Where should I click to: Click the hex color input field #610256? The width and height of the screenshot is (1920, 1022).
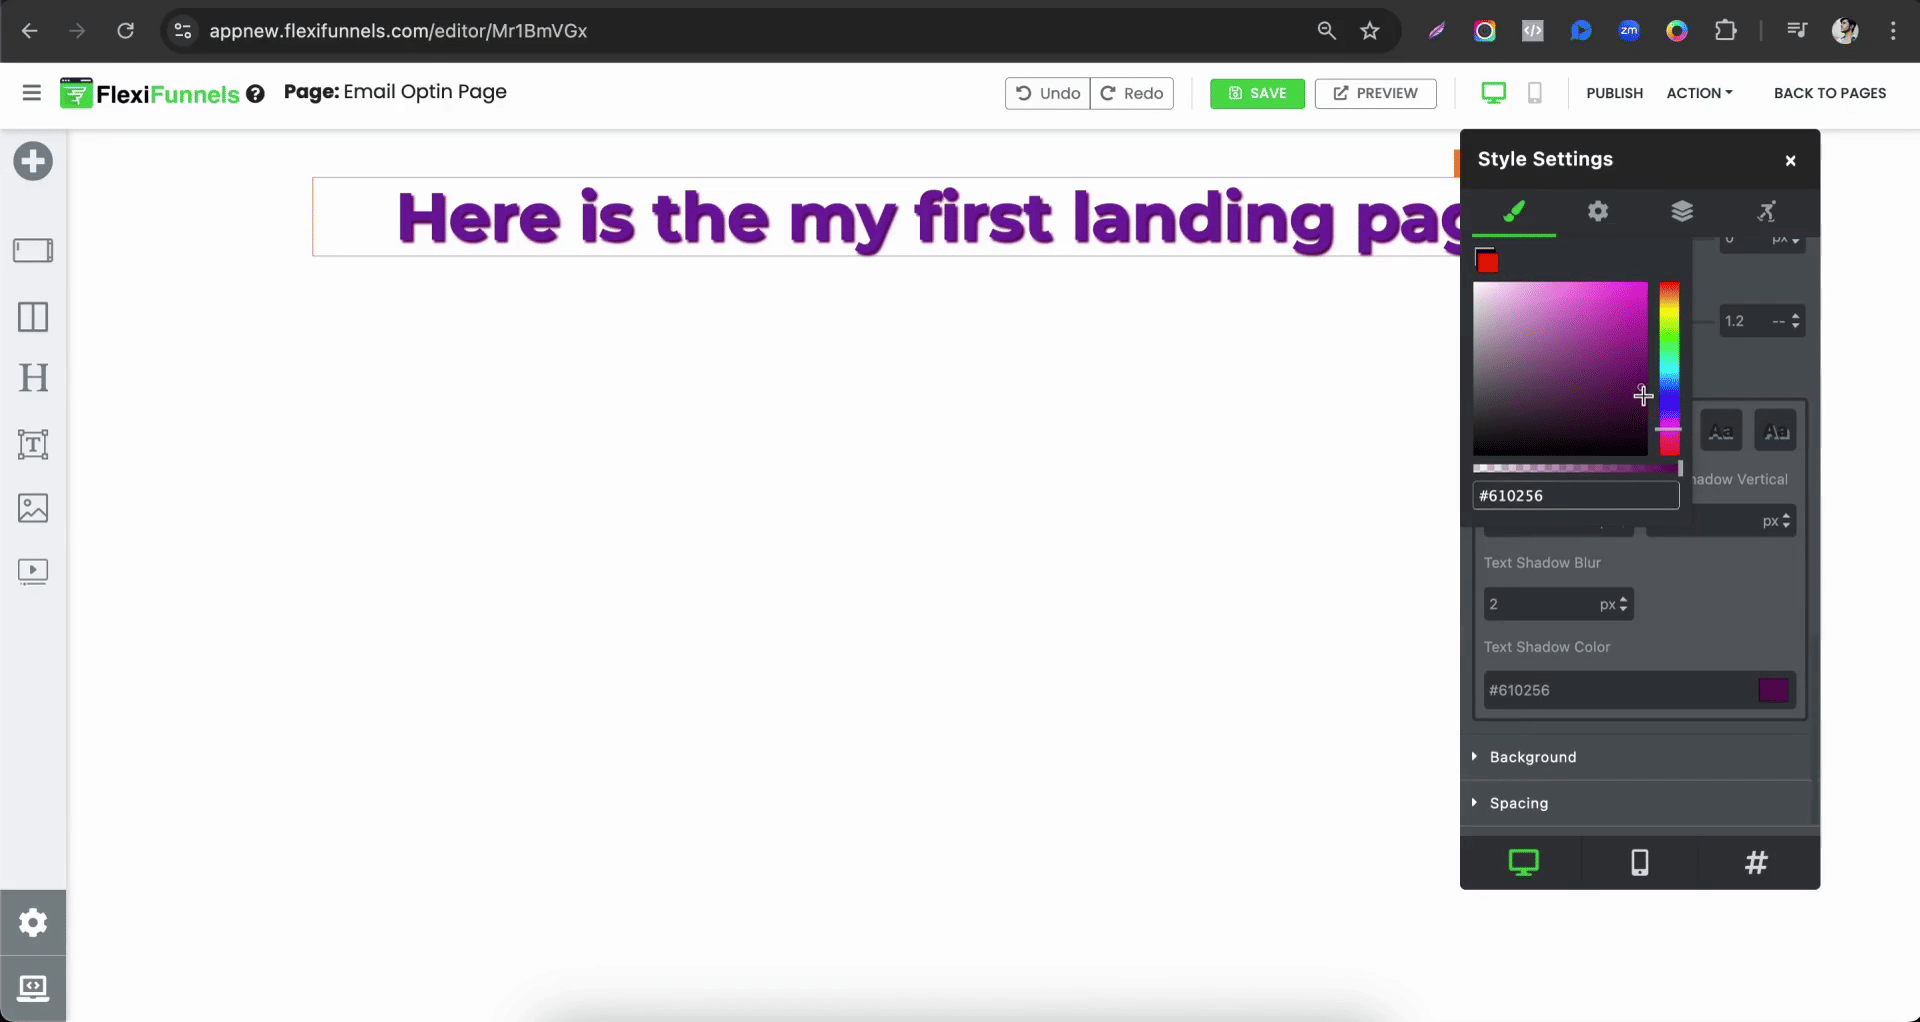pyautogui.click(x=1575, y=496)
